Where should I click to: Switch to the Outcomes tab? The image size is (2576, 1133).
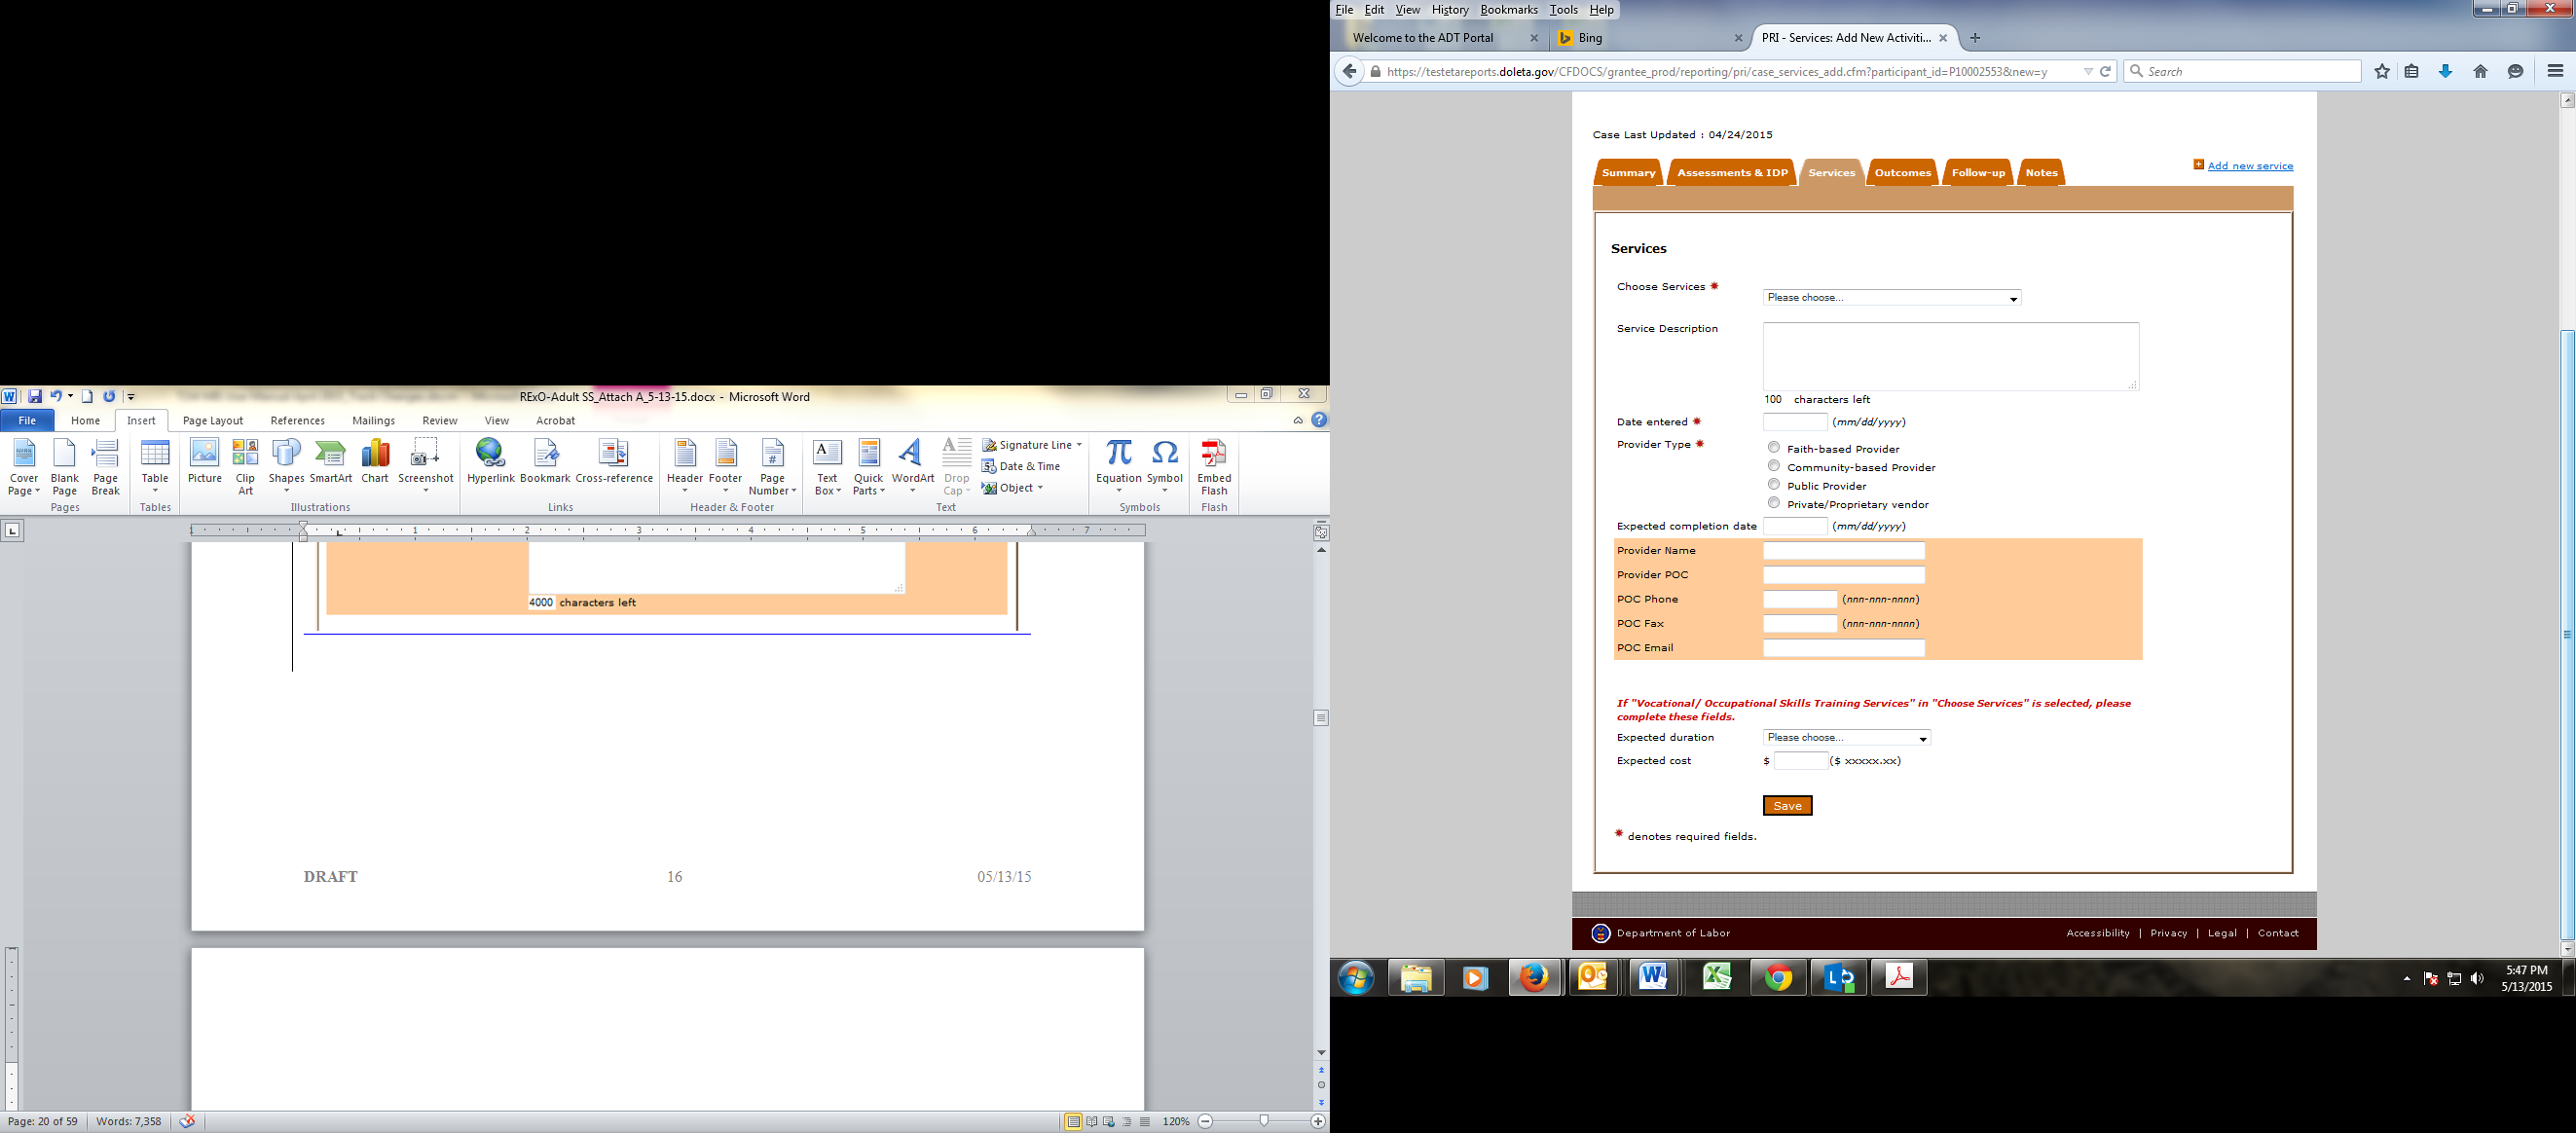pyautogui.click(x=1902, y=173)
